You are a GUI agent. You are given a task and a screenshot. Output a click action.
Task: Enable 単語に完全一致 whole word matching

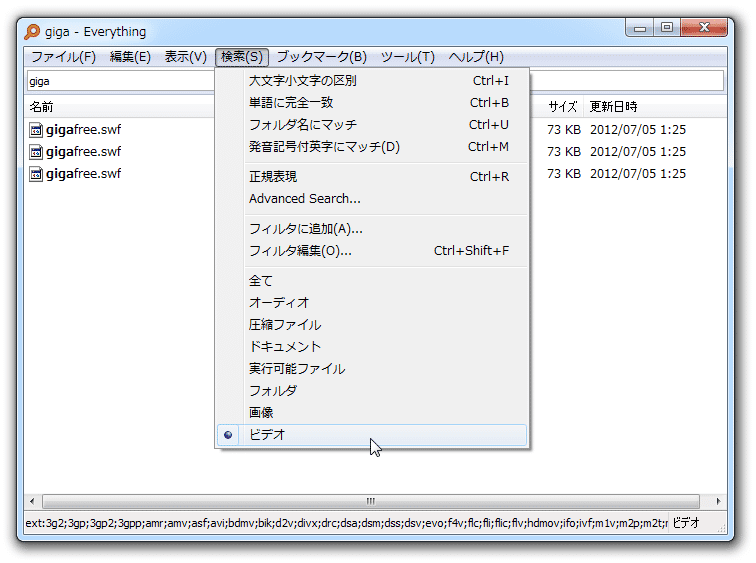290,103
